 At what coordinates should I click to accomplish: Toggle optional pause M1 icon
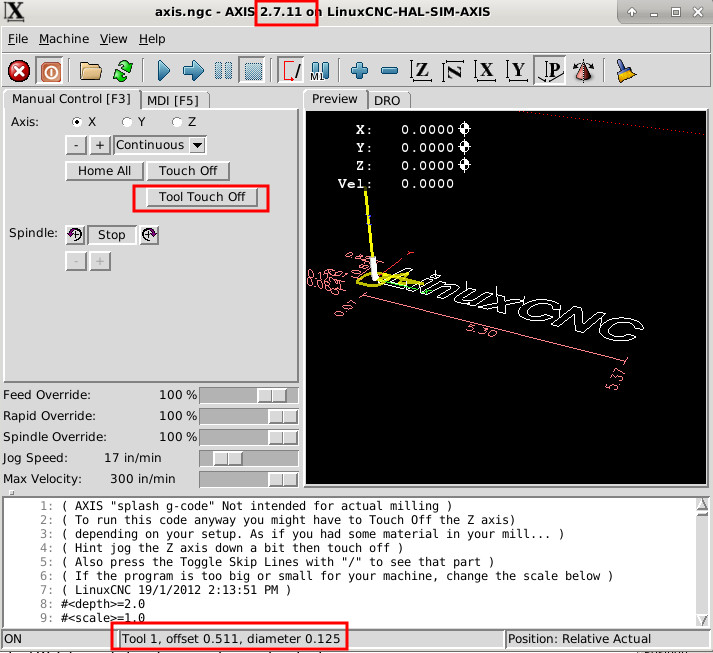point(320,71)
